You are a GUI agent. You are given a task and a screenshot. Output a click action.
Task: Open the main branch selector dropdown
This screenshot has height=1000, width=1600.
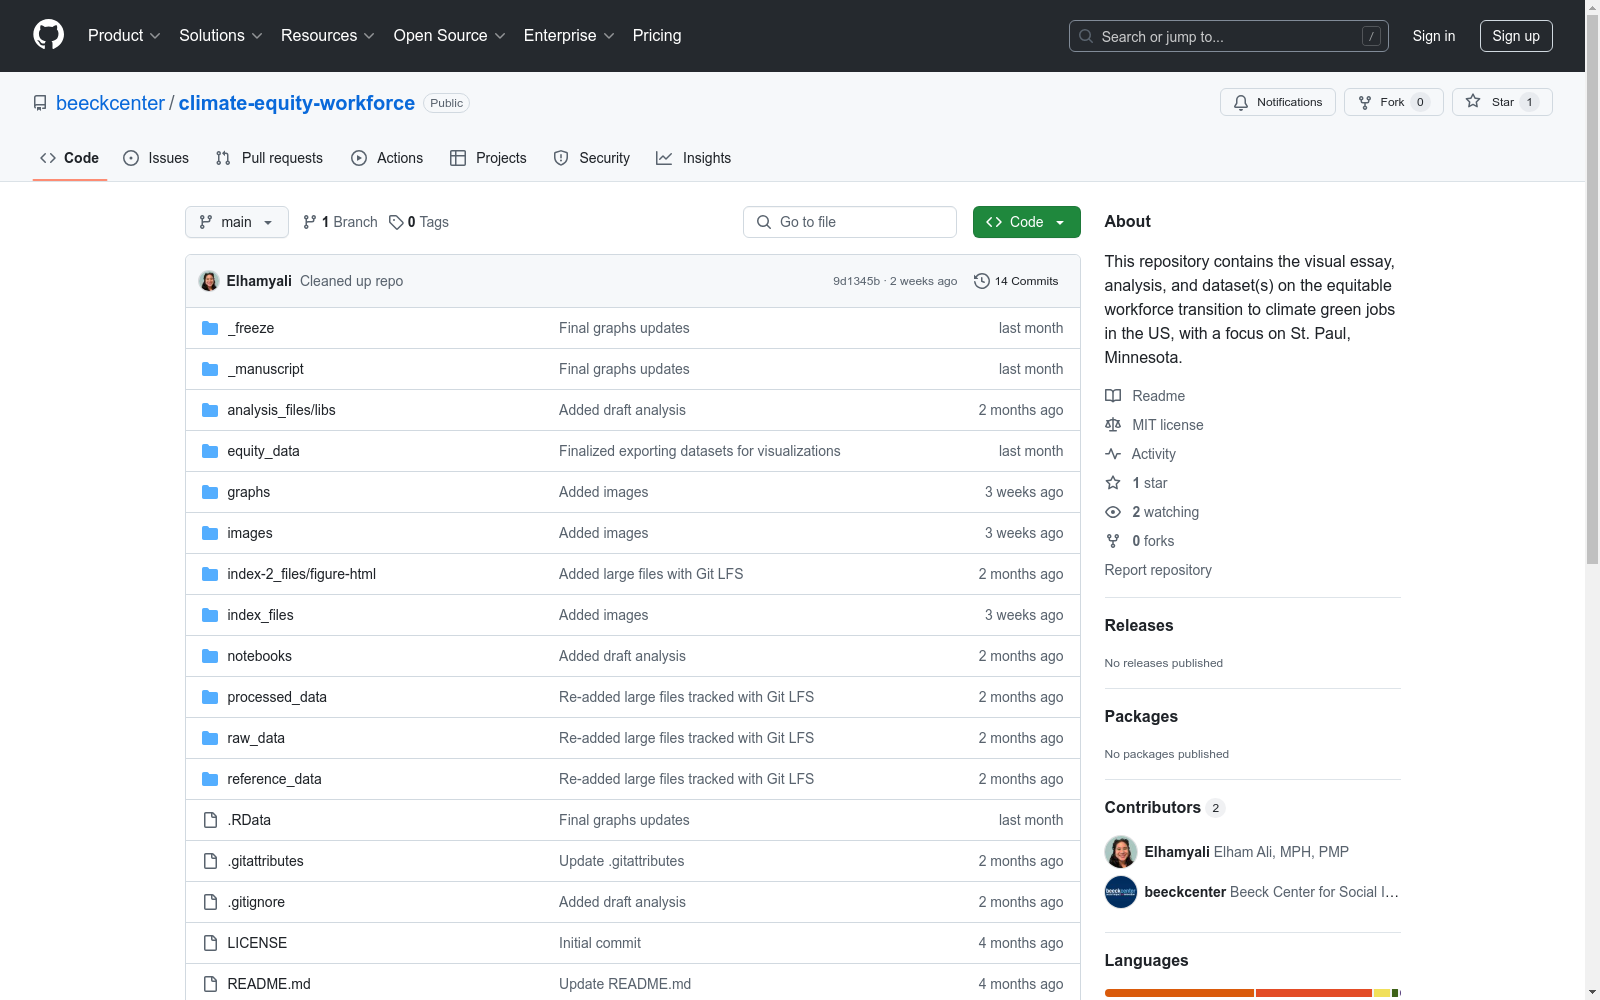click(237, 222)
